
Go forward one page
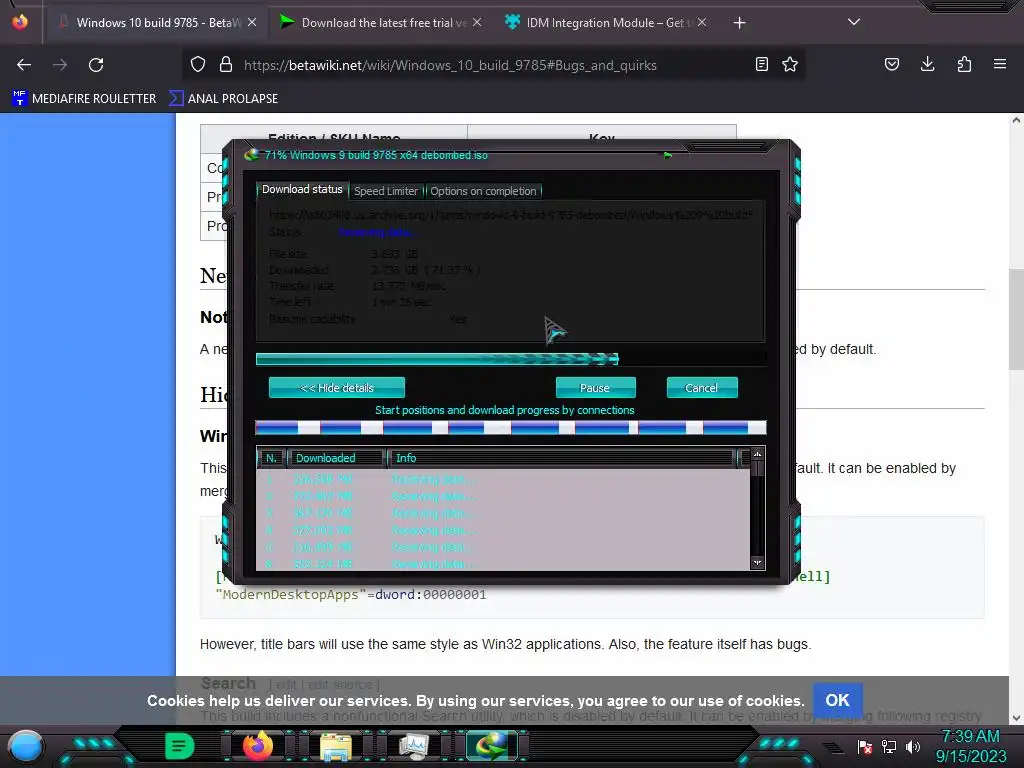(x=60, y=65)
